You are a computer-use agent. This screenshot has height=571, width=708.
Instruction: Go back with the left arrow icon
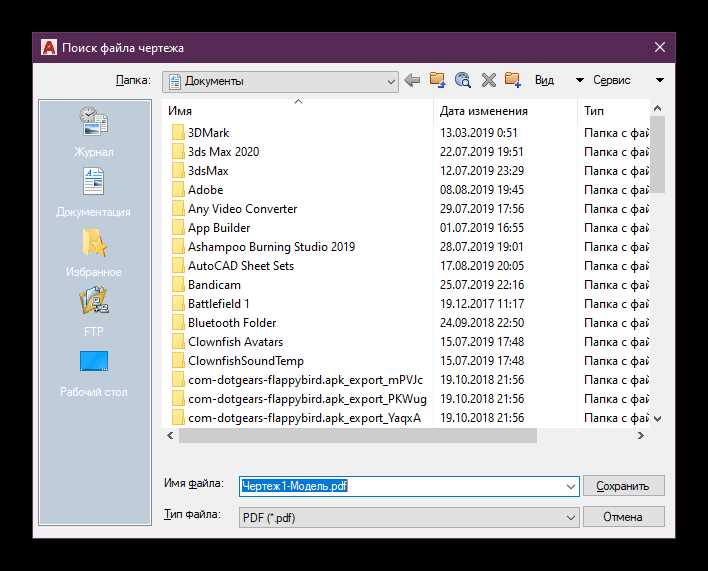(x=412, y=81)
